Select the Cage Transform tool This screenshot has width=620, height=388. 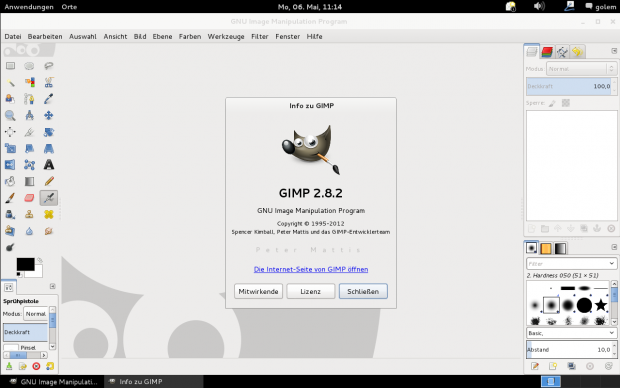29,165
